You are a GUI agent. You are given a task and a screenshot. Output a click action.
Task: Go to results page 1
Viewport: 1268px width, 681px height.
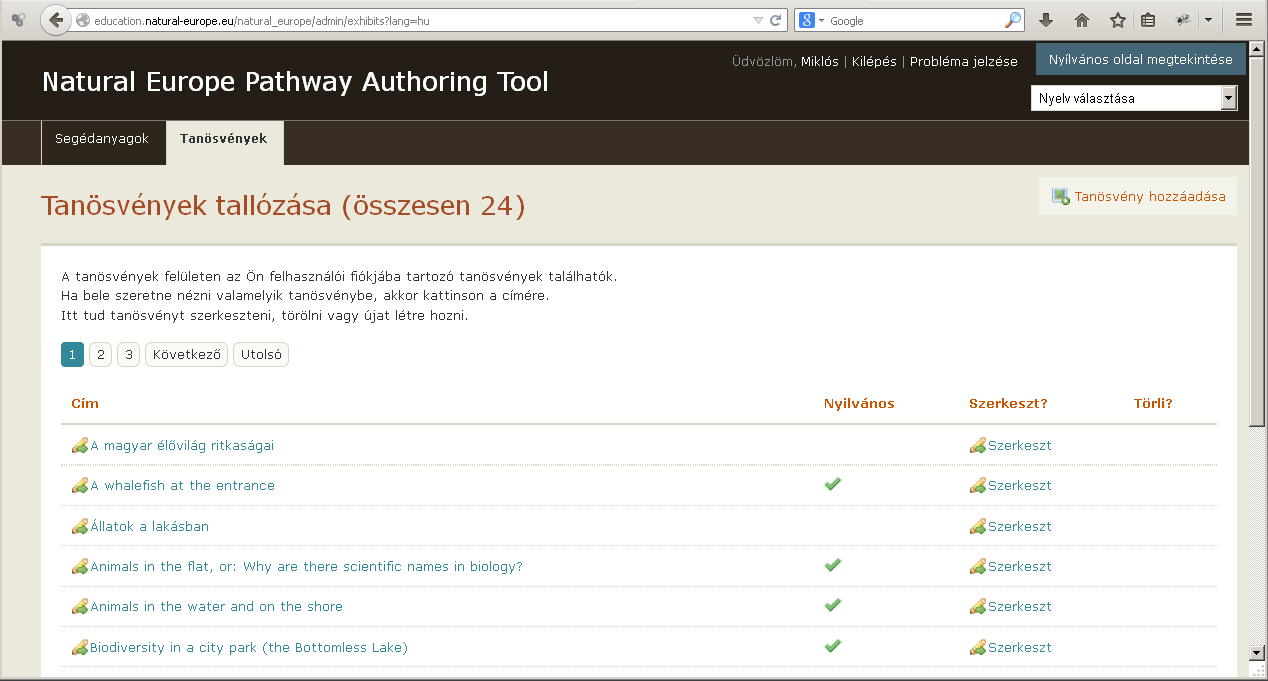click(x=72, y=354)
